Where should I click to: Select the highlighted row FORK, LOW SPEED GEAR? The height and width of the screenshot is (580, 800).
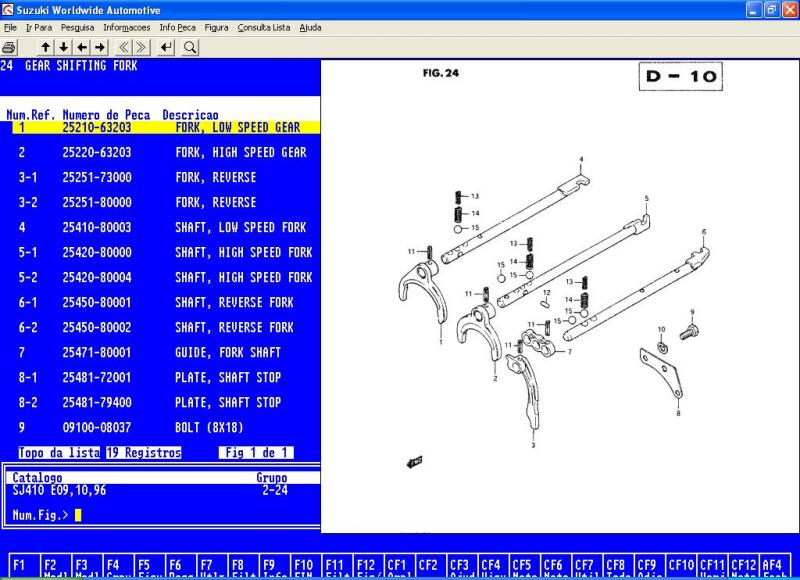point(166,128)
